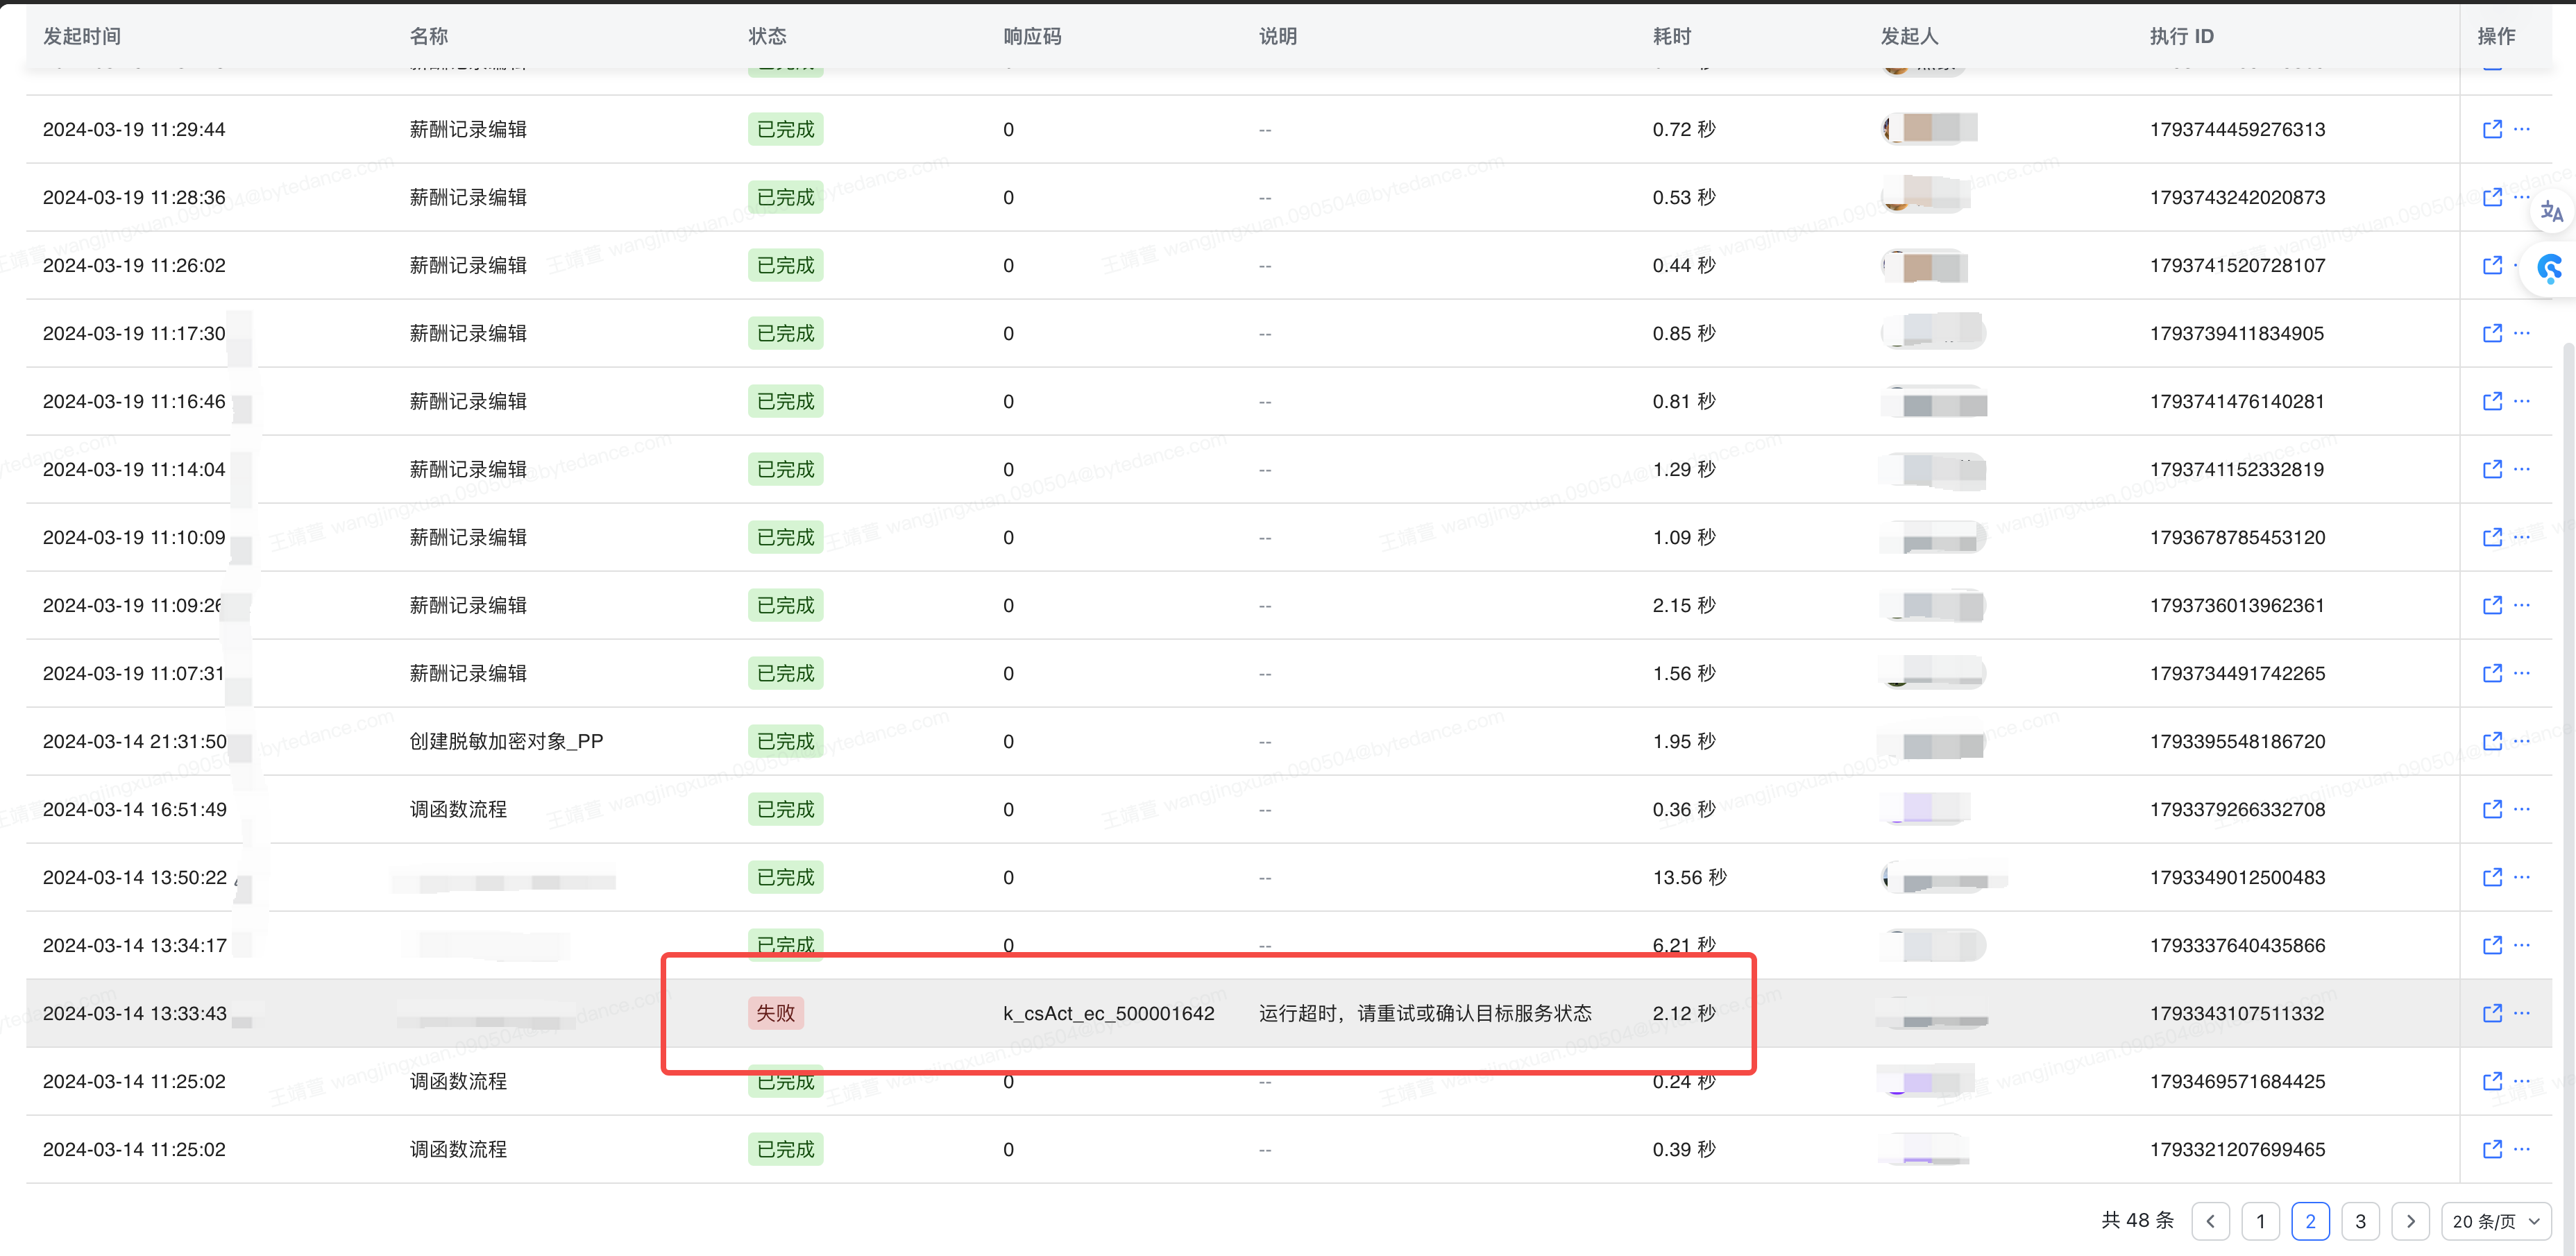Open details link icon for execution 1793734491742265

pos(2492,673)
